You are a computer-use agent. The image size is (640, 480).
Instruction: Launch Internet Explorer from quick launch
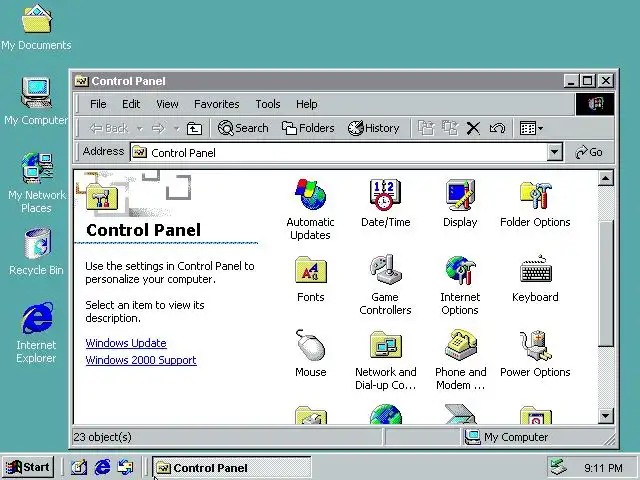pyautogui.click(x=102, y=467)
